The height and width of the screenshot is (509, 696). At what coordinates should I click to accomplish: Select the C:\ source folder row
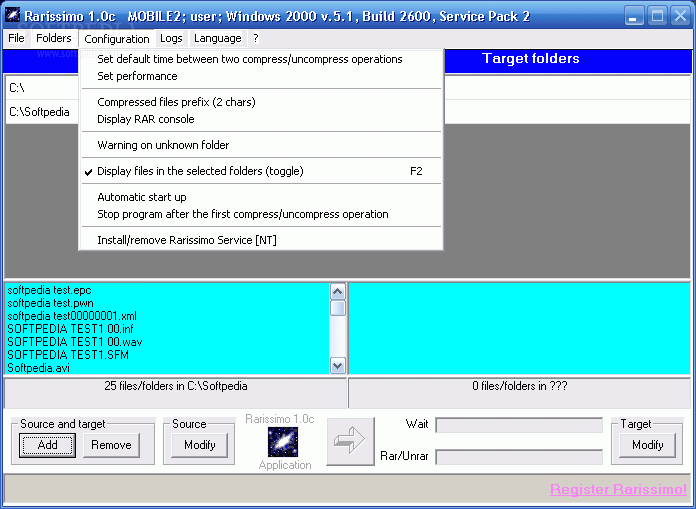click(x=42, y=87)
